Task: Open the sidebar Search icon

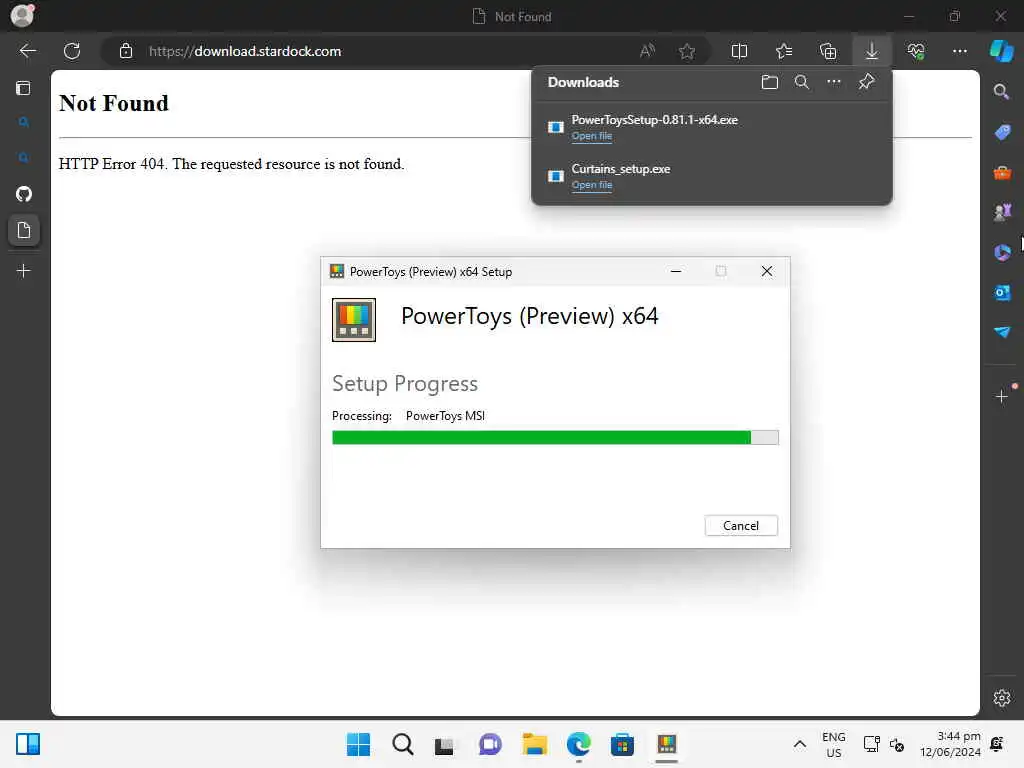Action: click(1002, 91)
